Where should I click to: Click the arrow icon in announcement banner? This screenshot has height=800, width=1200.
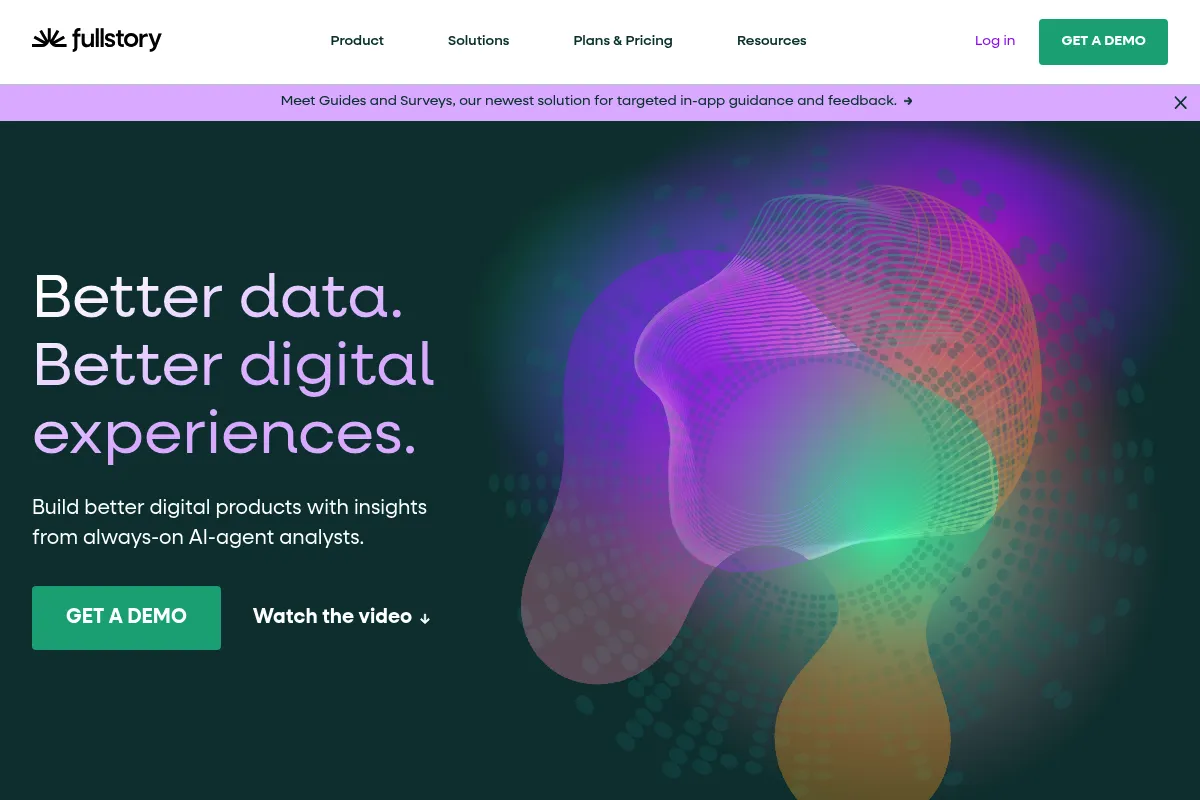(908, 101)
